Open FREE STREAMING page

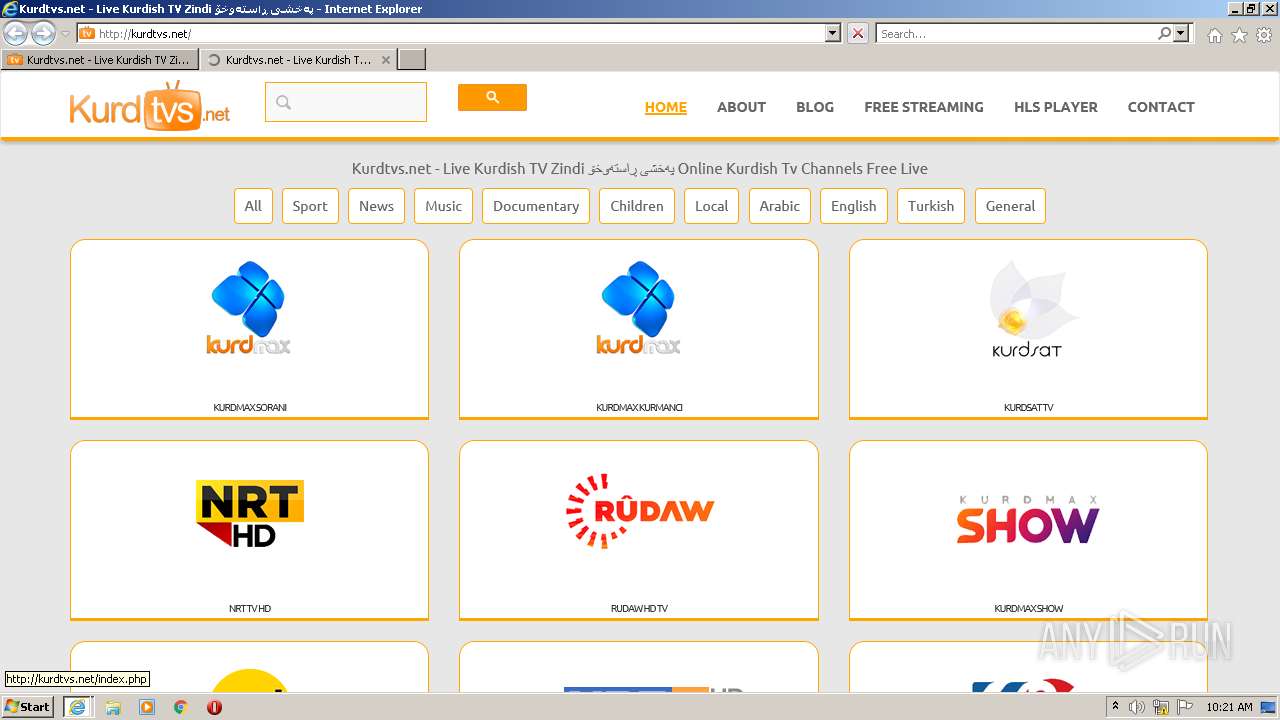pos(924,107)
